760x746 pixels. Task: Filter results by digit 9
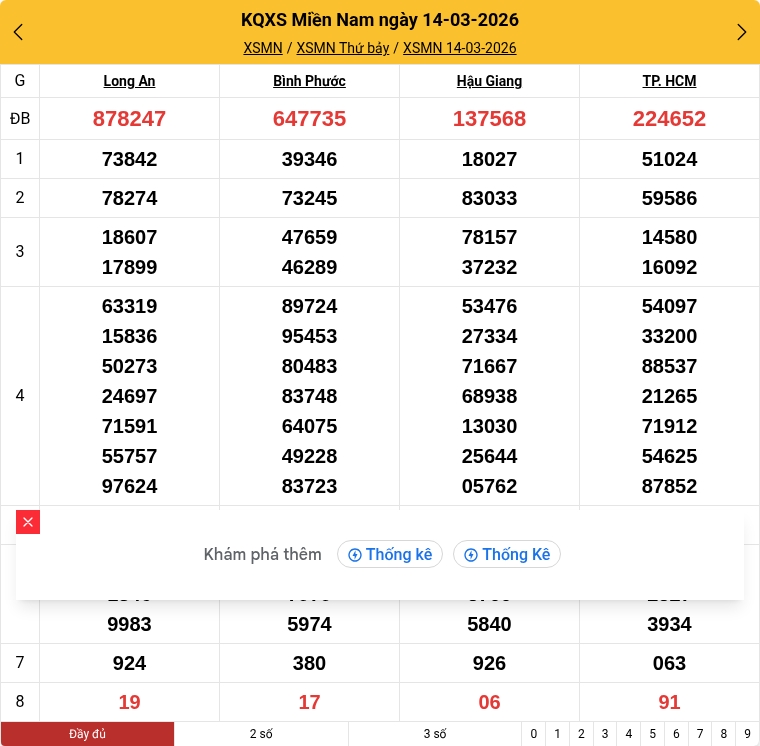pyautogui.click(x=747, y=734)
